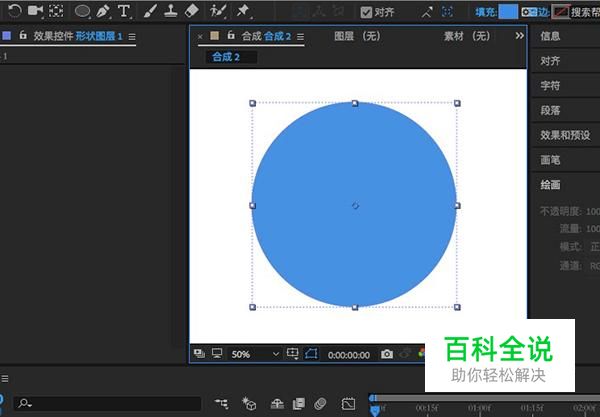Select the Puppet Pin tool
This screenshot has width=600, height=417.
243,11
